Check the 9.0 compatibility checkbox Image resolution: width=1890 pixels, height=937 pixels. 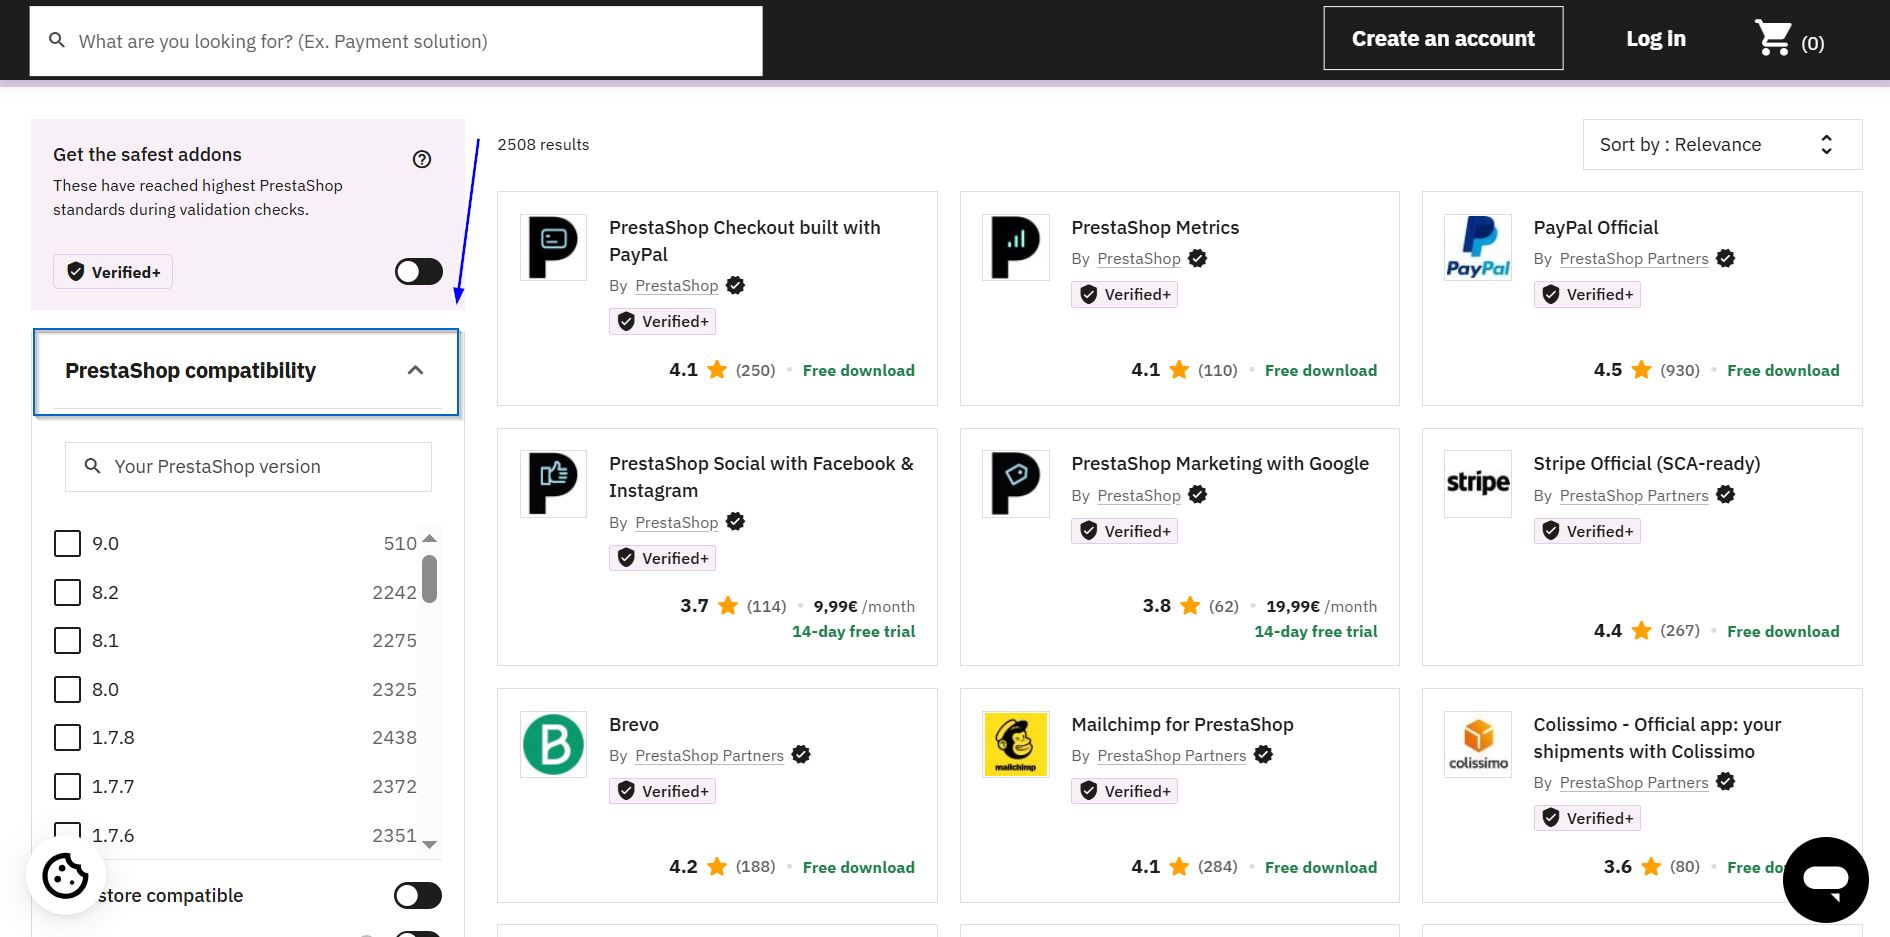pos(67,544)
